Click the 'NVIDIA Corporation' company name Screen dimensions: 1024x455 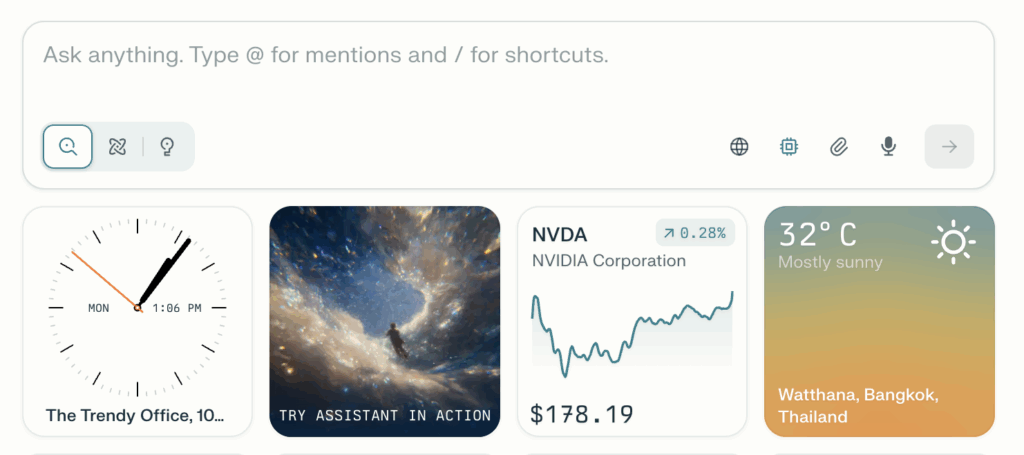609,261
